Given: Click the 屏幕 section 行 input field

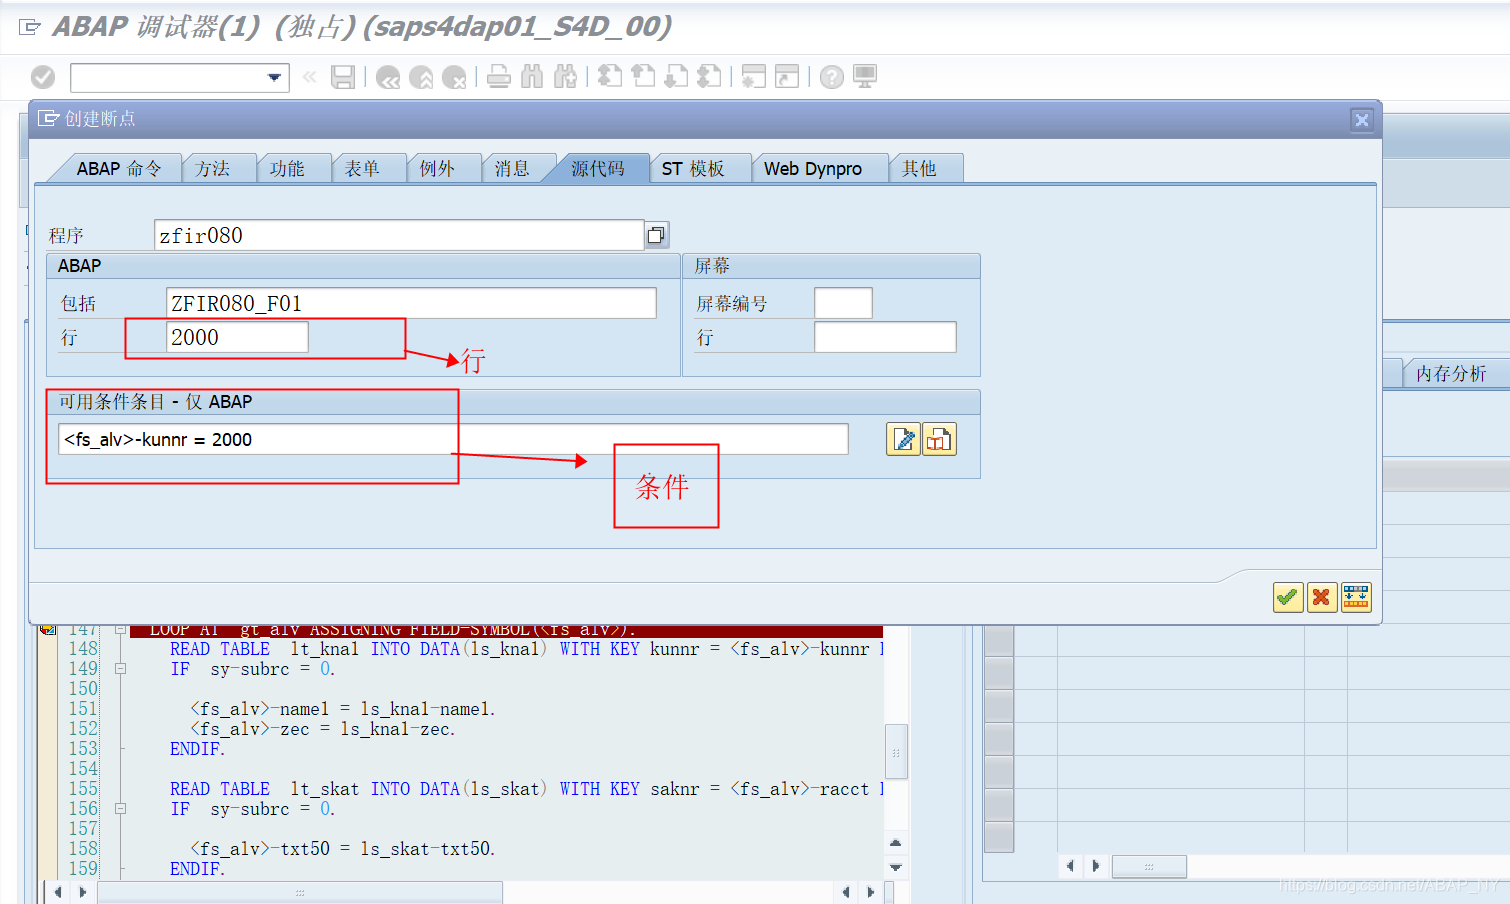Looking at the screenshot, I should (x=885, y=337).
